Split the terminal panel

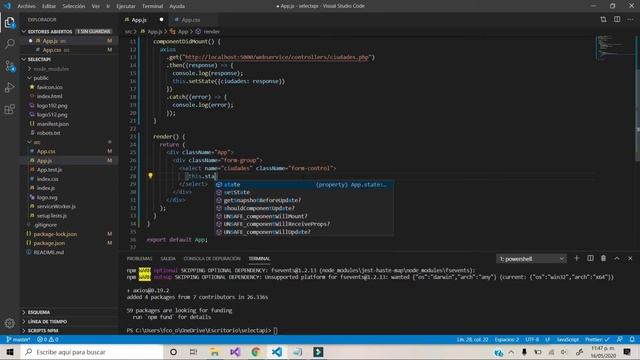point(590,258)
